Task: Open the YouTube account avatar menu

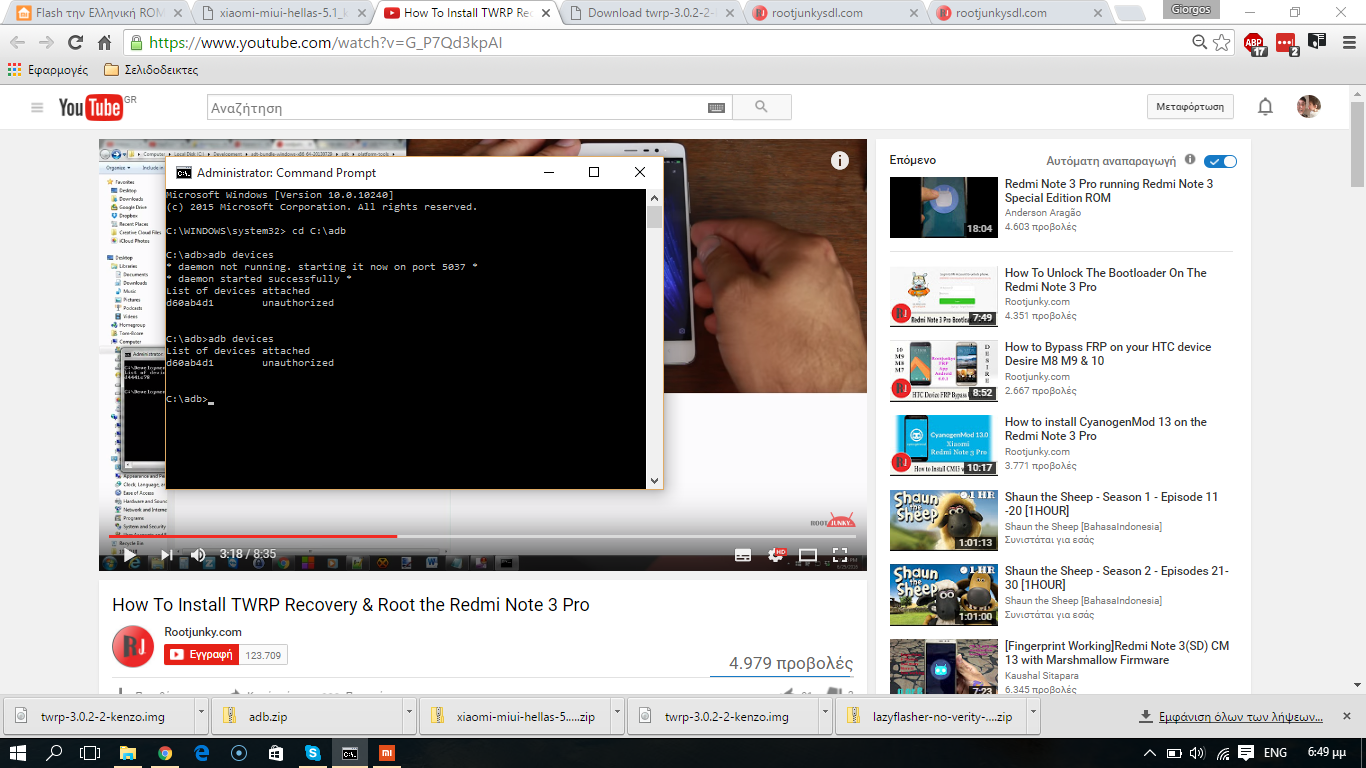Action: click(1309, 107)
